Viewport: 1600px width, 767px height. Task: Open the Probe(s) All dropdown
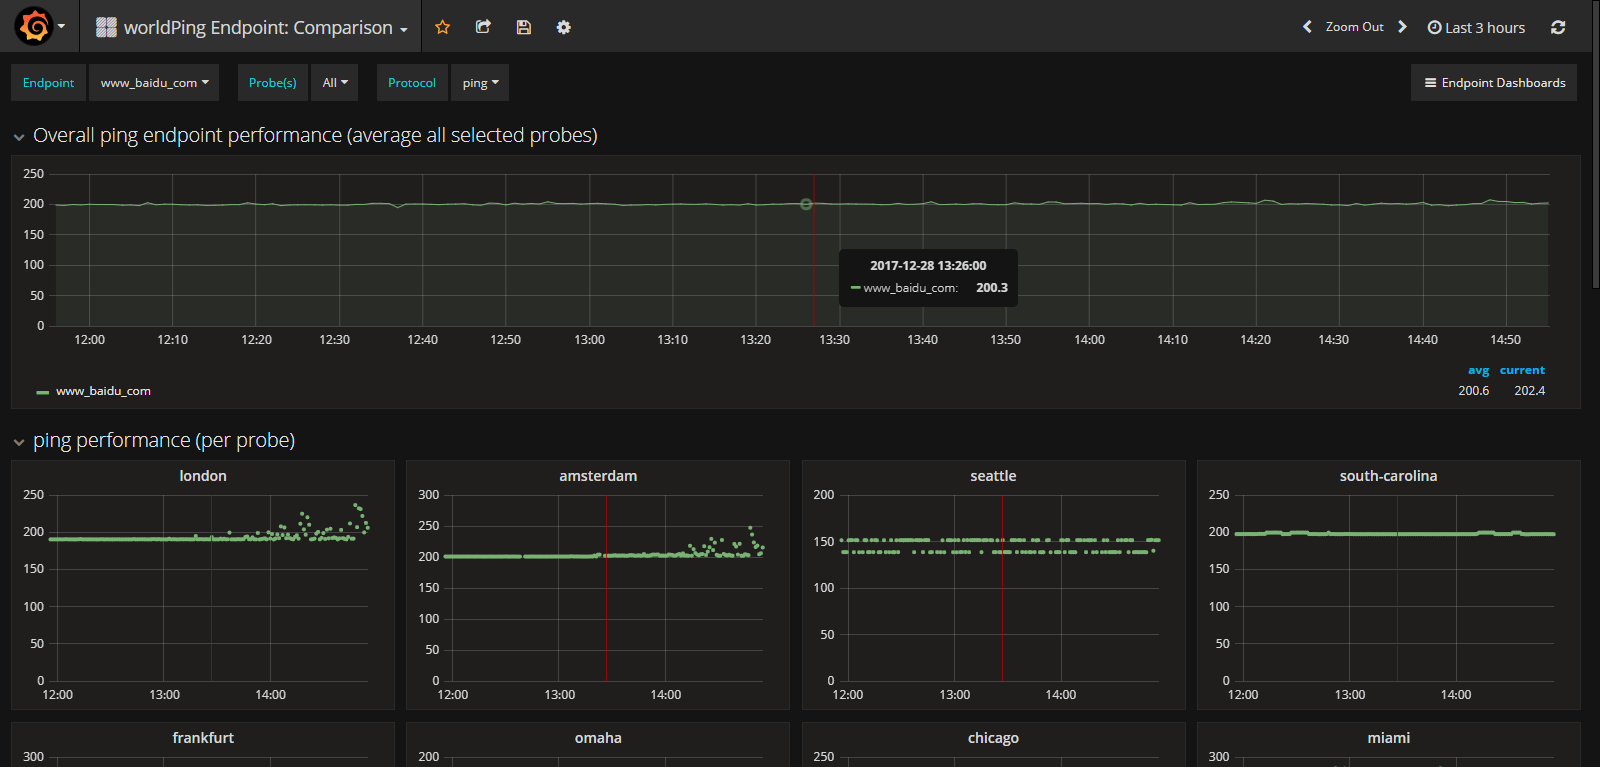335,83
